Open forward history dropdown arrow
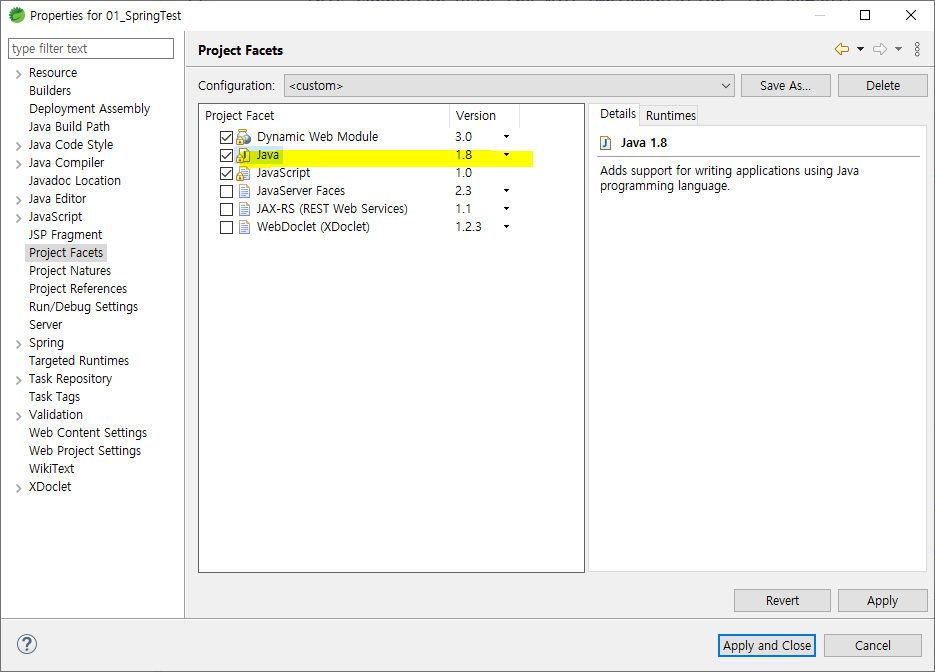935x672 pixels. coord(898,49)
